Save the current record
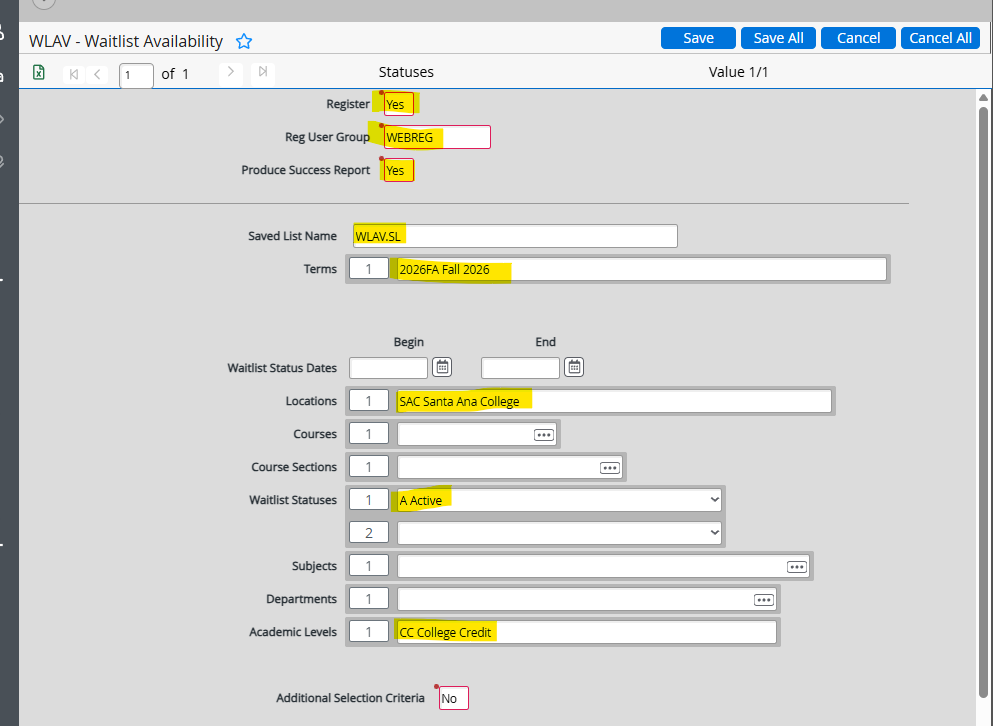 697,37
